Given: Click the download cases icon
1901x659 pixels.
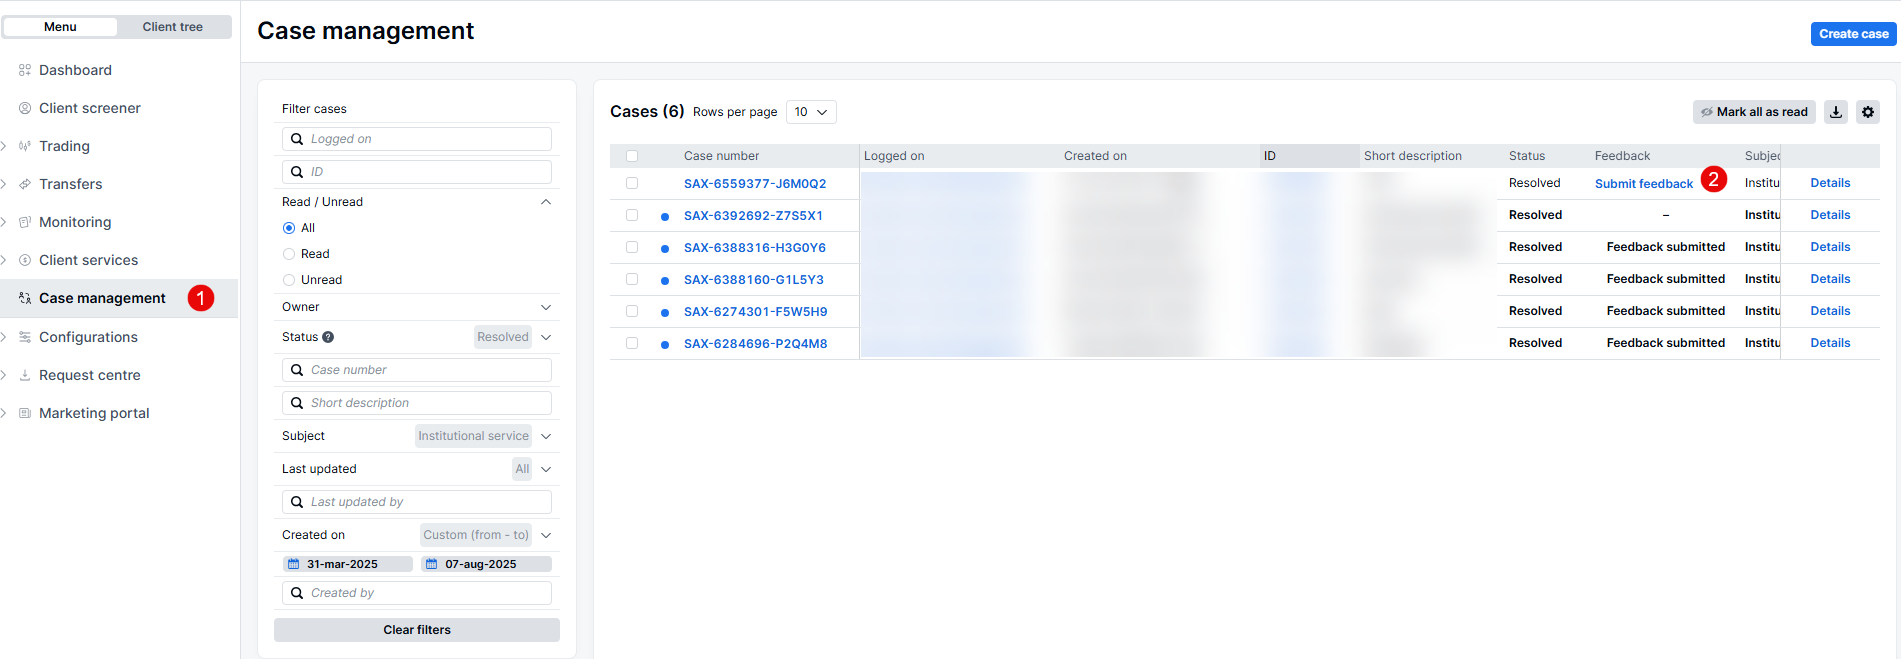Looking at the screenshot, I should point(1836,112).
